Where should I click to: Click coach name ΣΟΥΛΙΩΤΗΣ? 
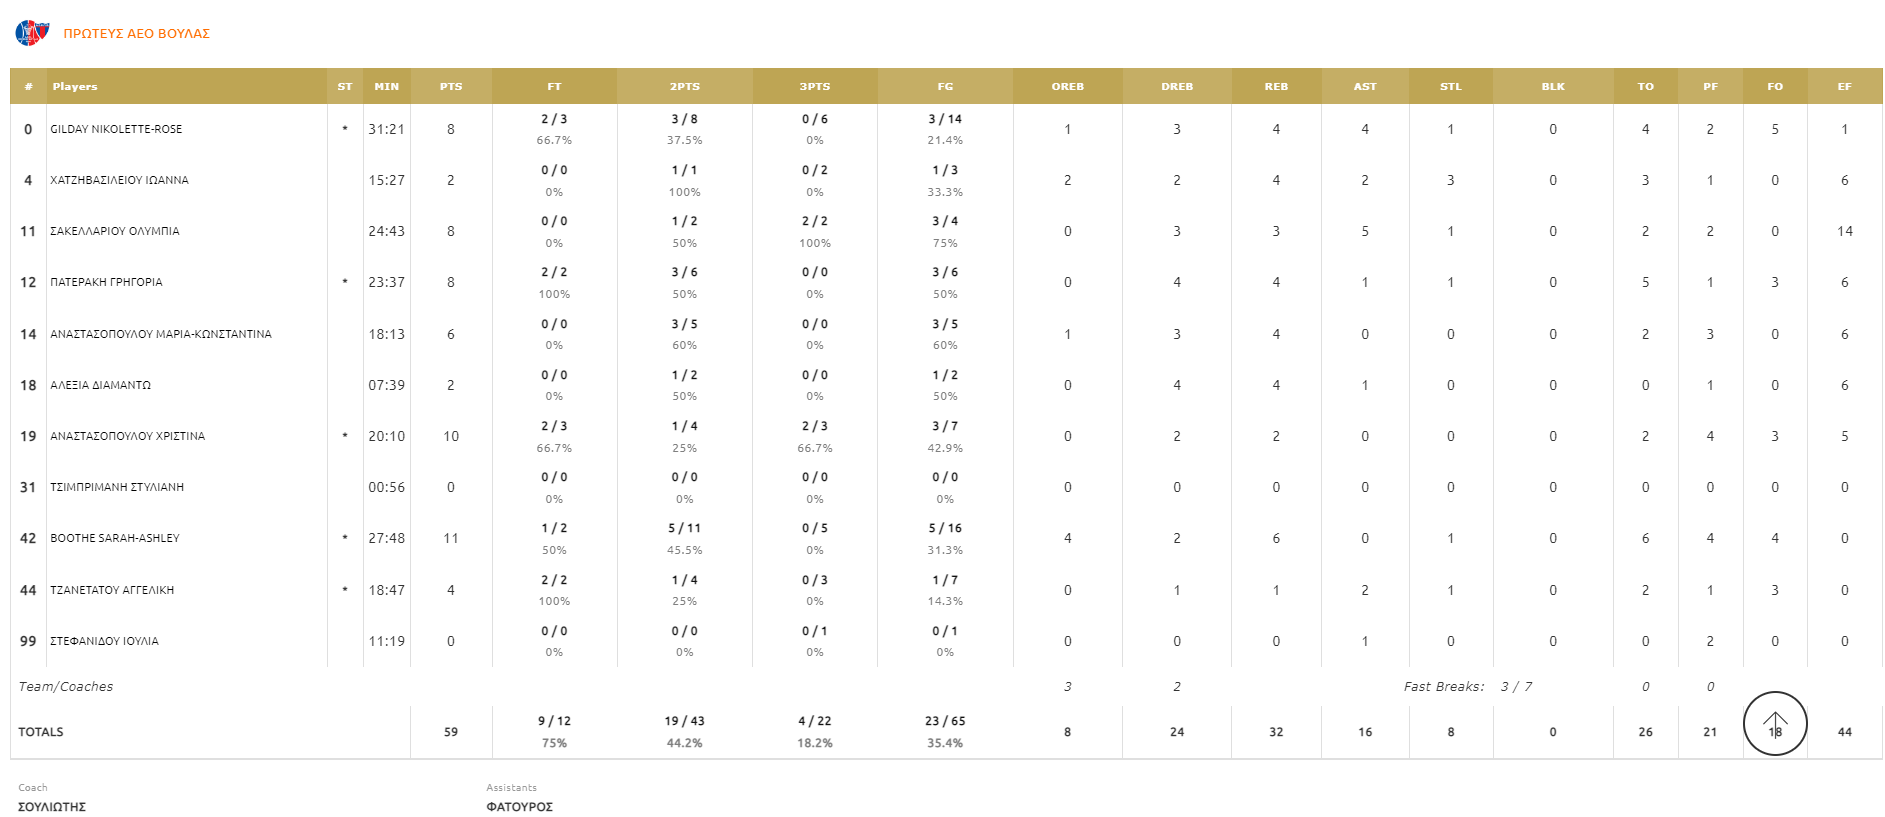[x=52, y=807]
